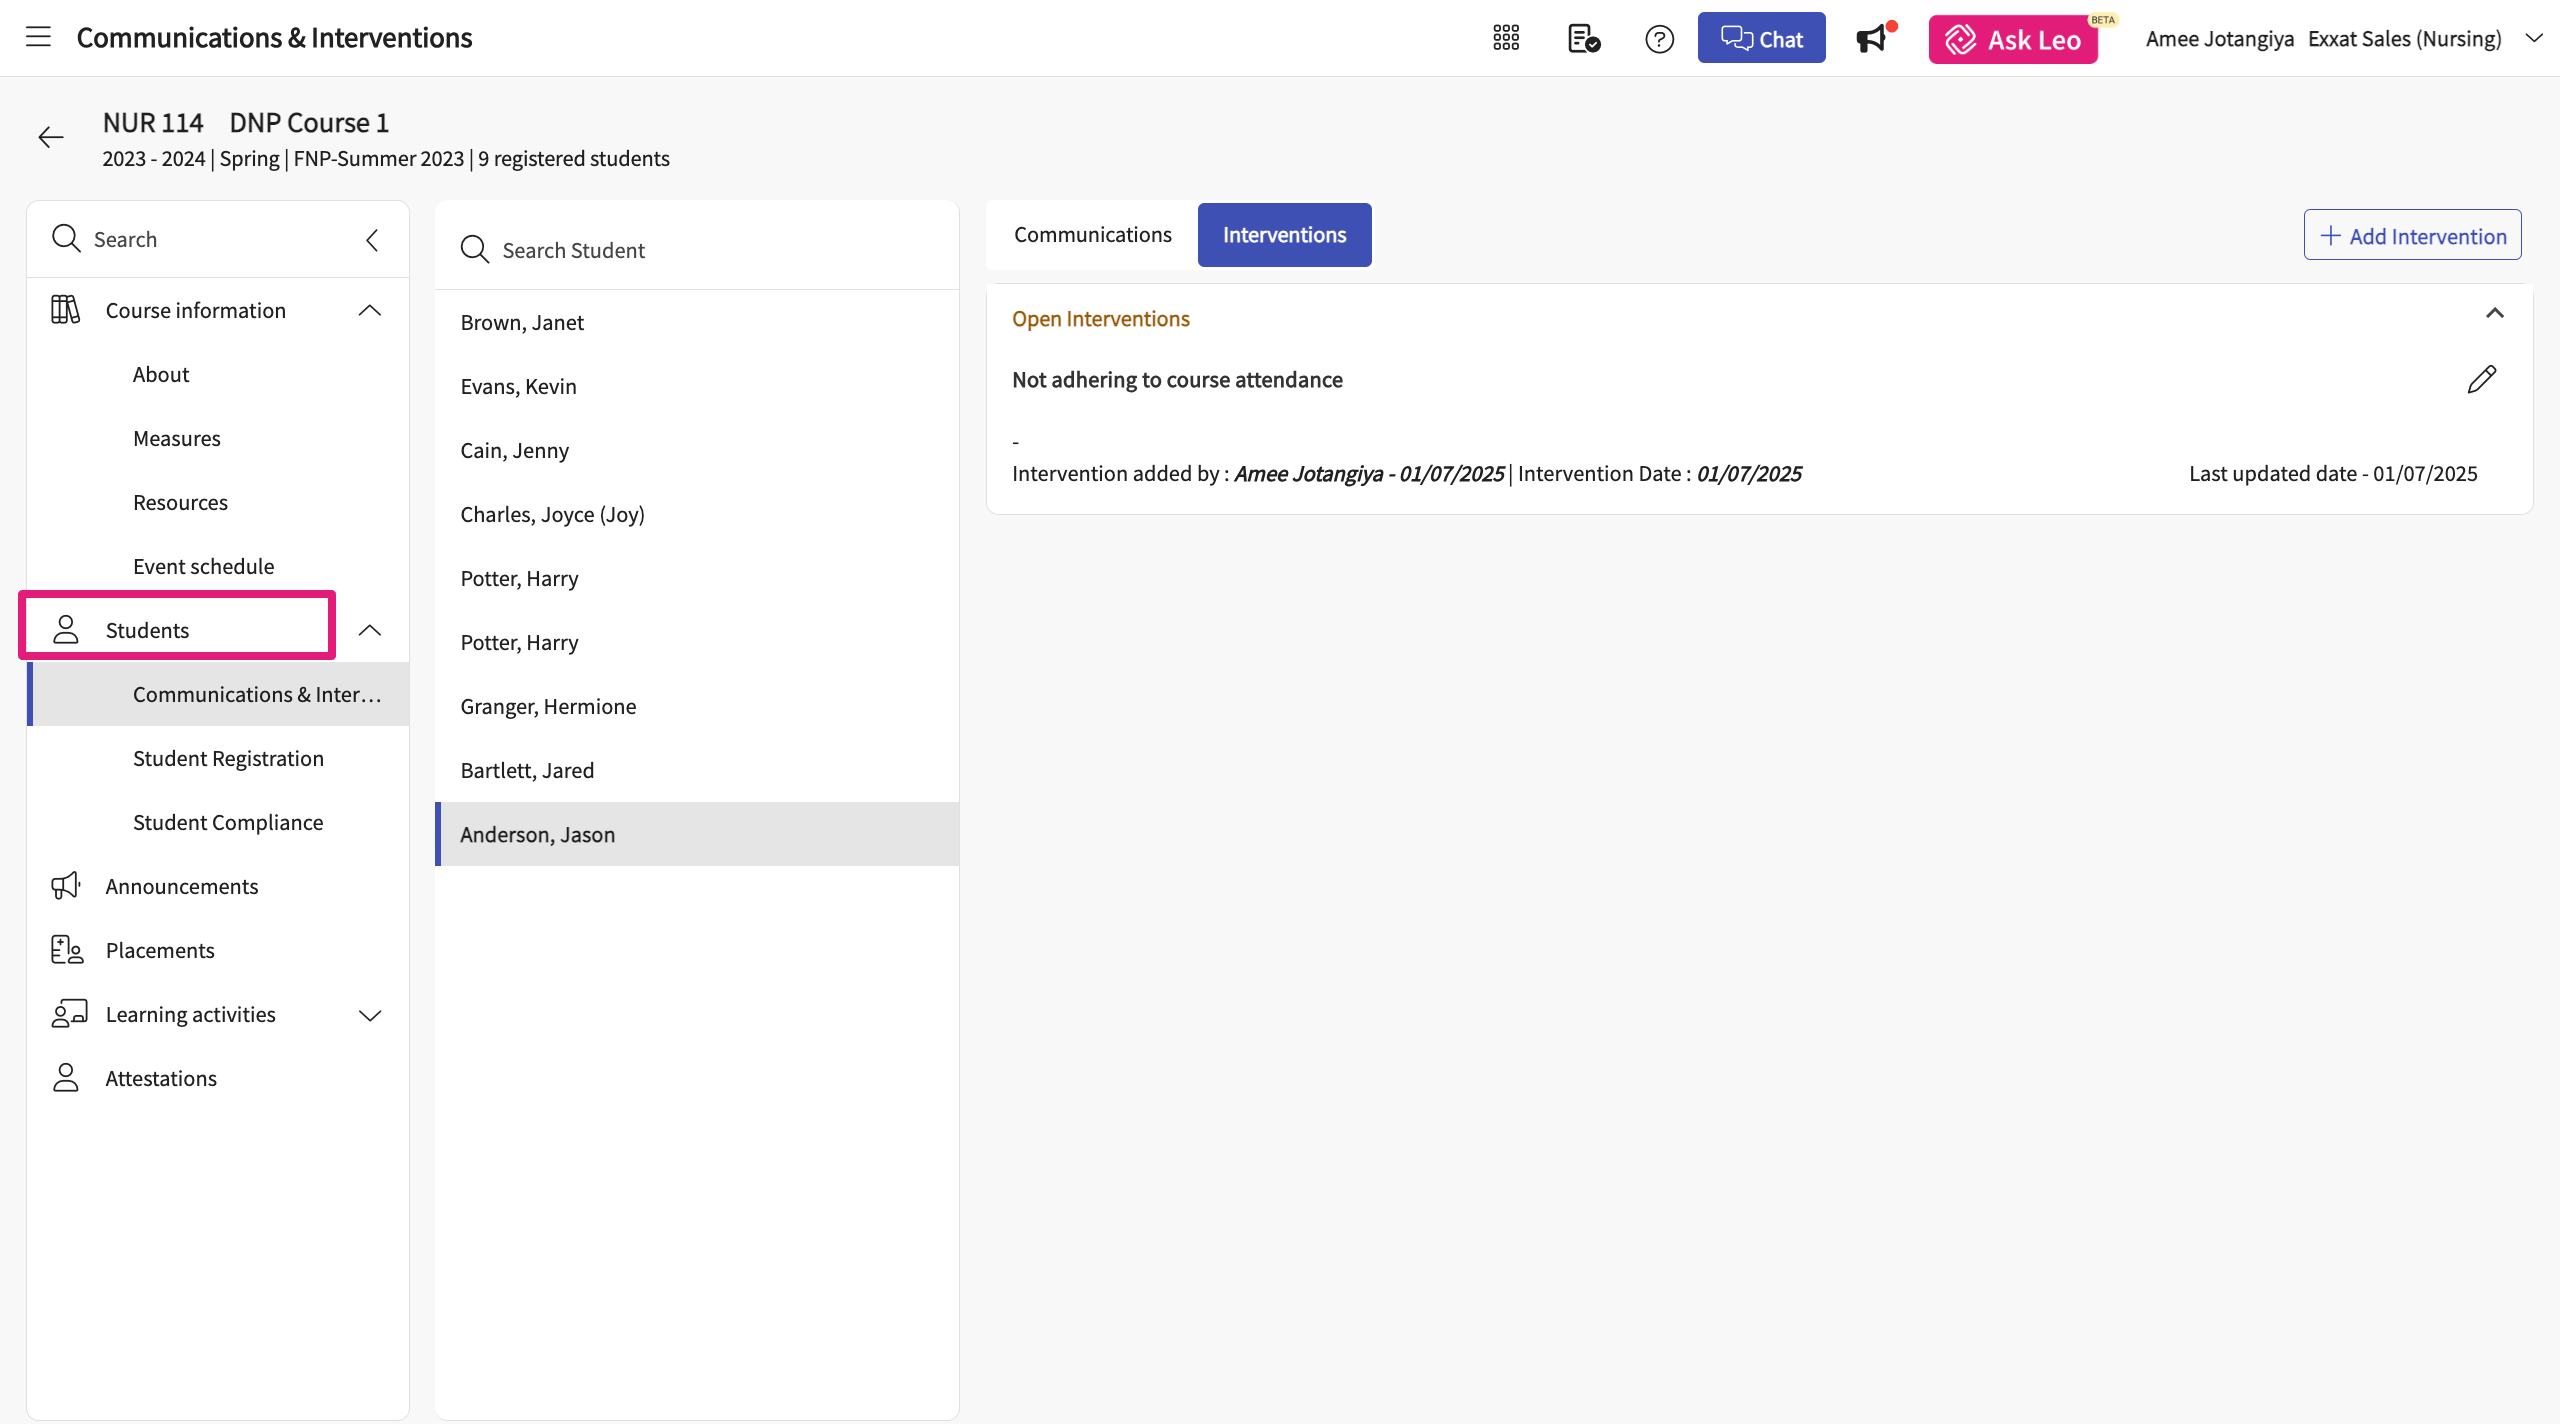
Task: Open the checklist document icon in header
Action: [x=1584, y=39]
